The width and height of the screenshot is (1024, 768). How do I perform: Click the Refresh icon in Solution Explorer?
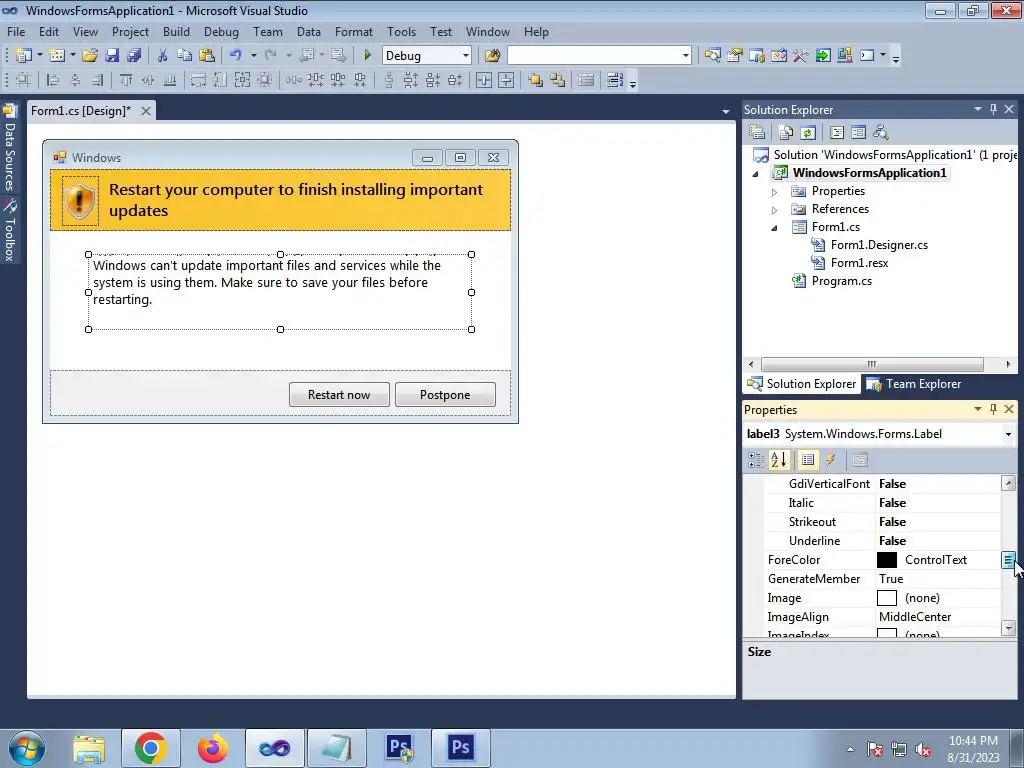click(808, 133)
